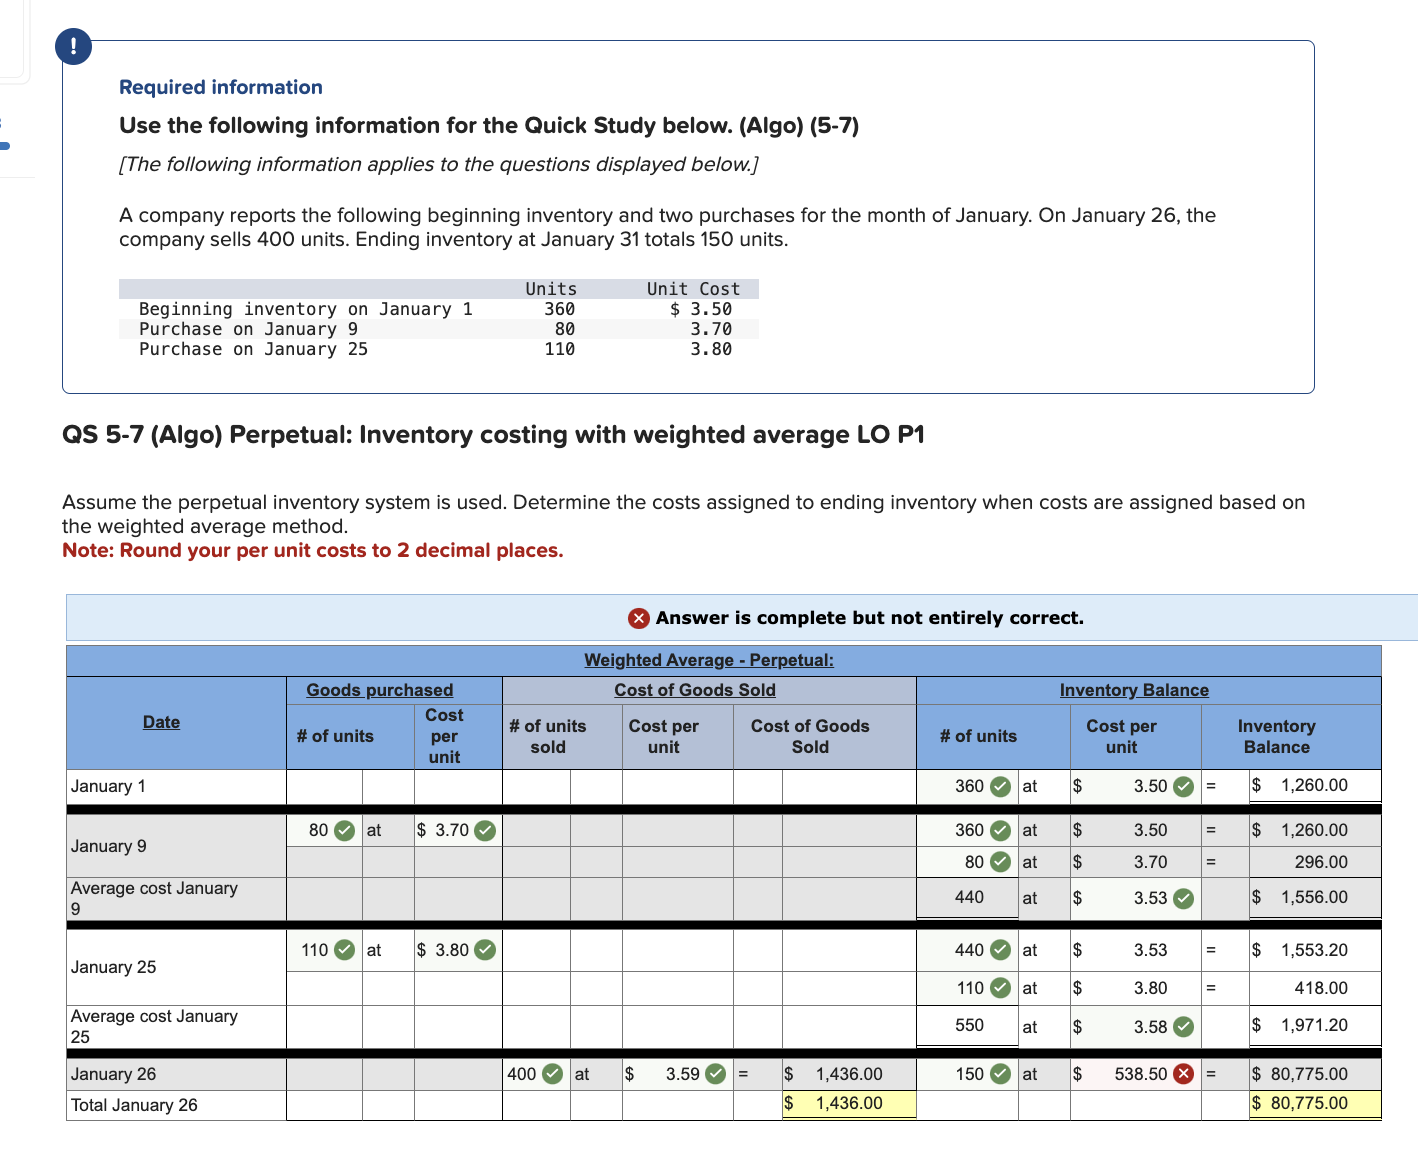Click the 'Average cost January 9' row label
The image size is (1418, 1154).
(x=154, y=898)
